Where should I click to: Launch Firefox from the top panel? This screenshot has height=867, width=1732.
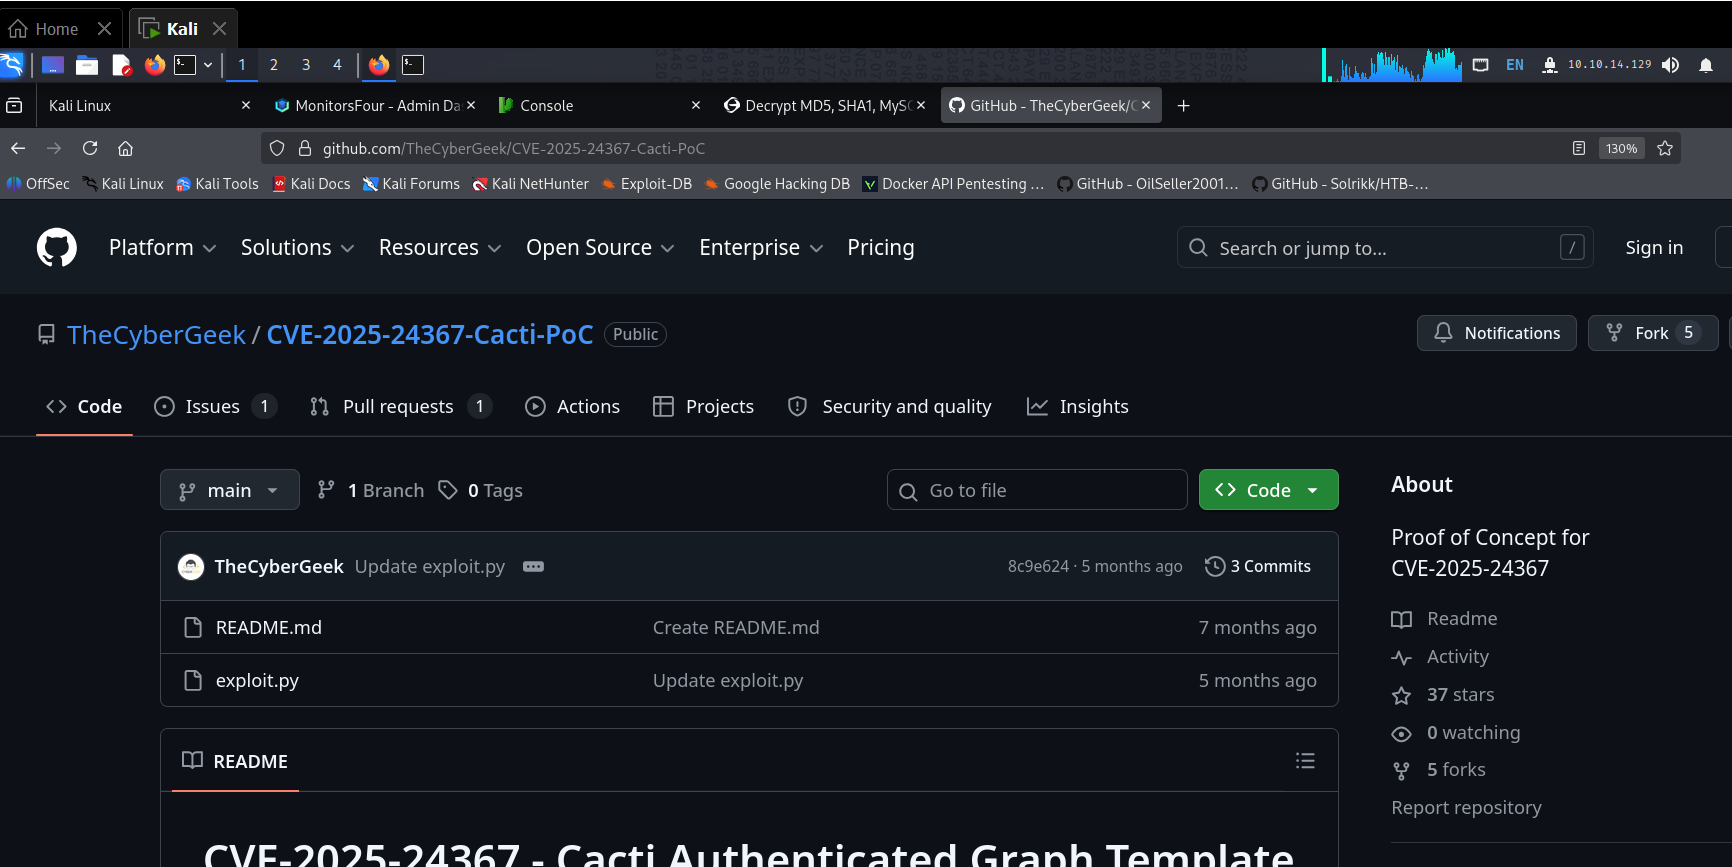(x=155, y=65)
